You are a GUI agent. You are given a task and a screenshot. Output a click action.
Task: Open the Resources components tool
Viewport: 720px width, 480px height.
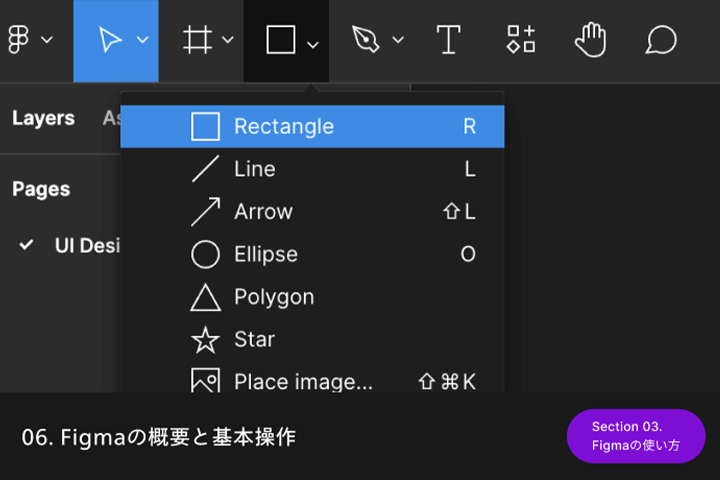521,39
